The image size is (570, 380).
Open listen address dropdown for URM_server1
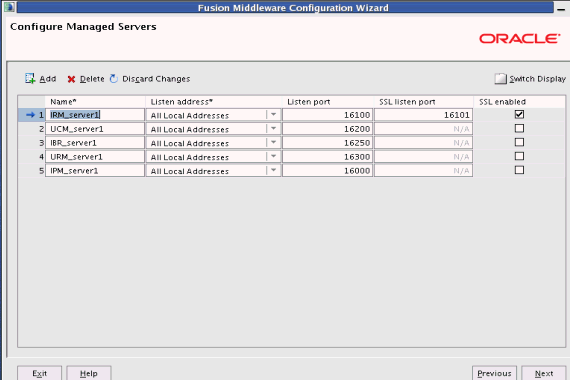(273, 157)
